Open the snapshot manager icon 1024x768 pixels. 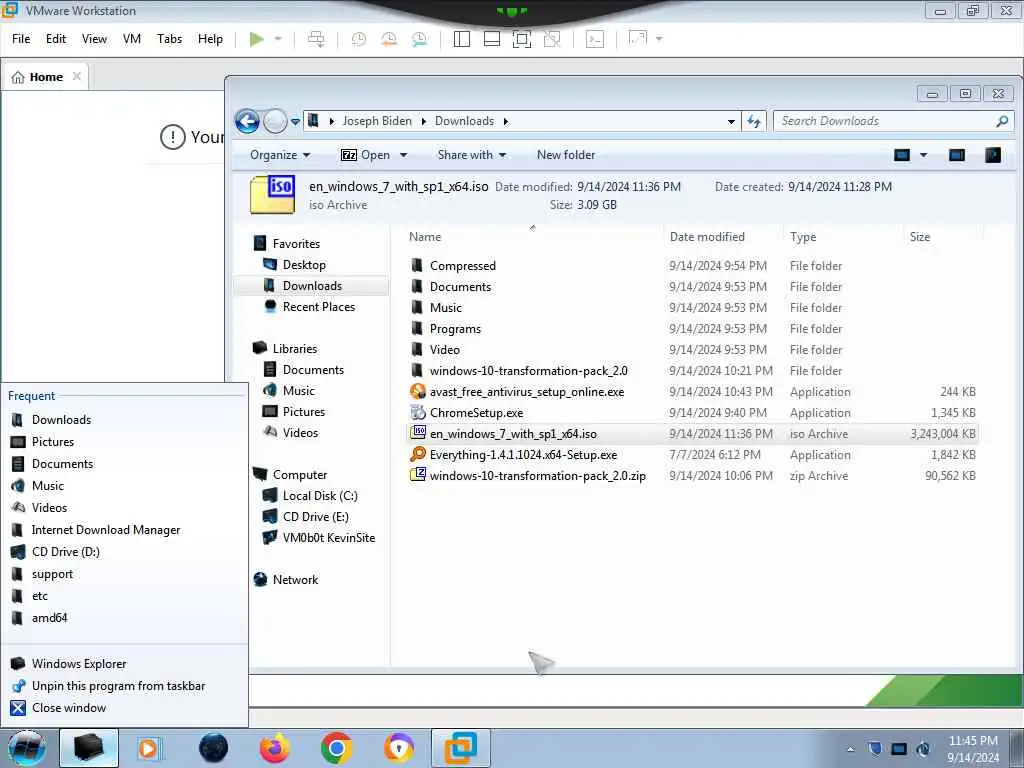click(x=419, y=39)
